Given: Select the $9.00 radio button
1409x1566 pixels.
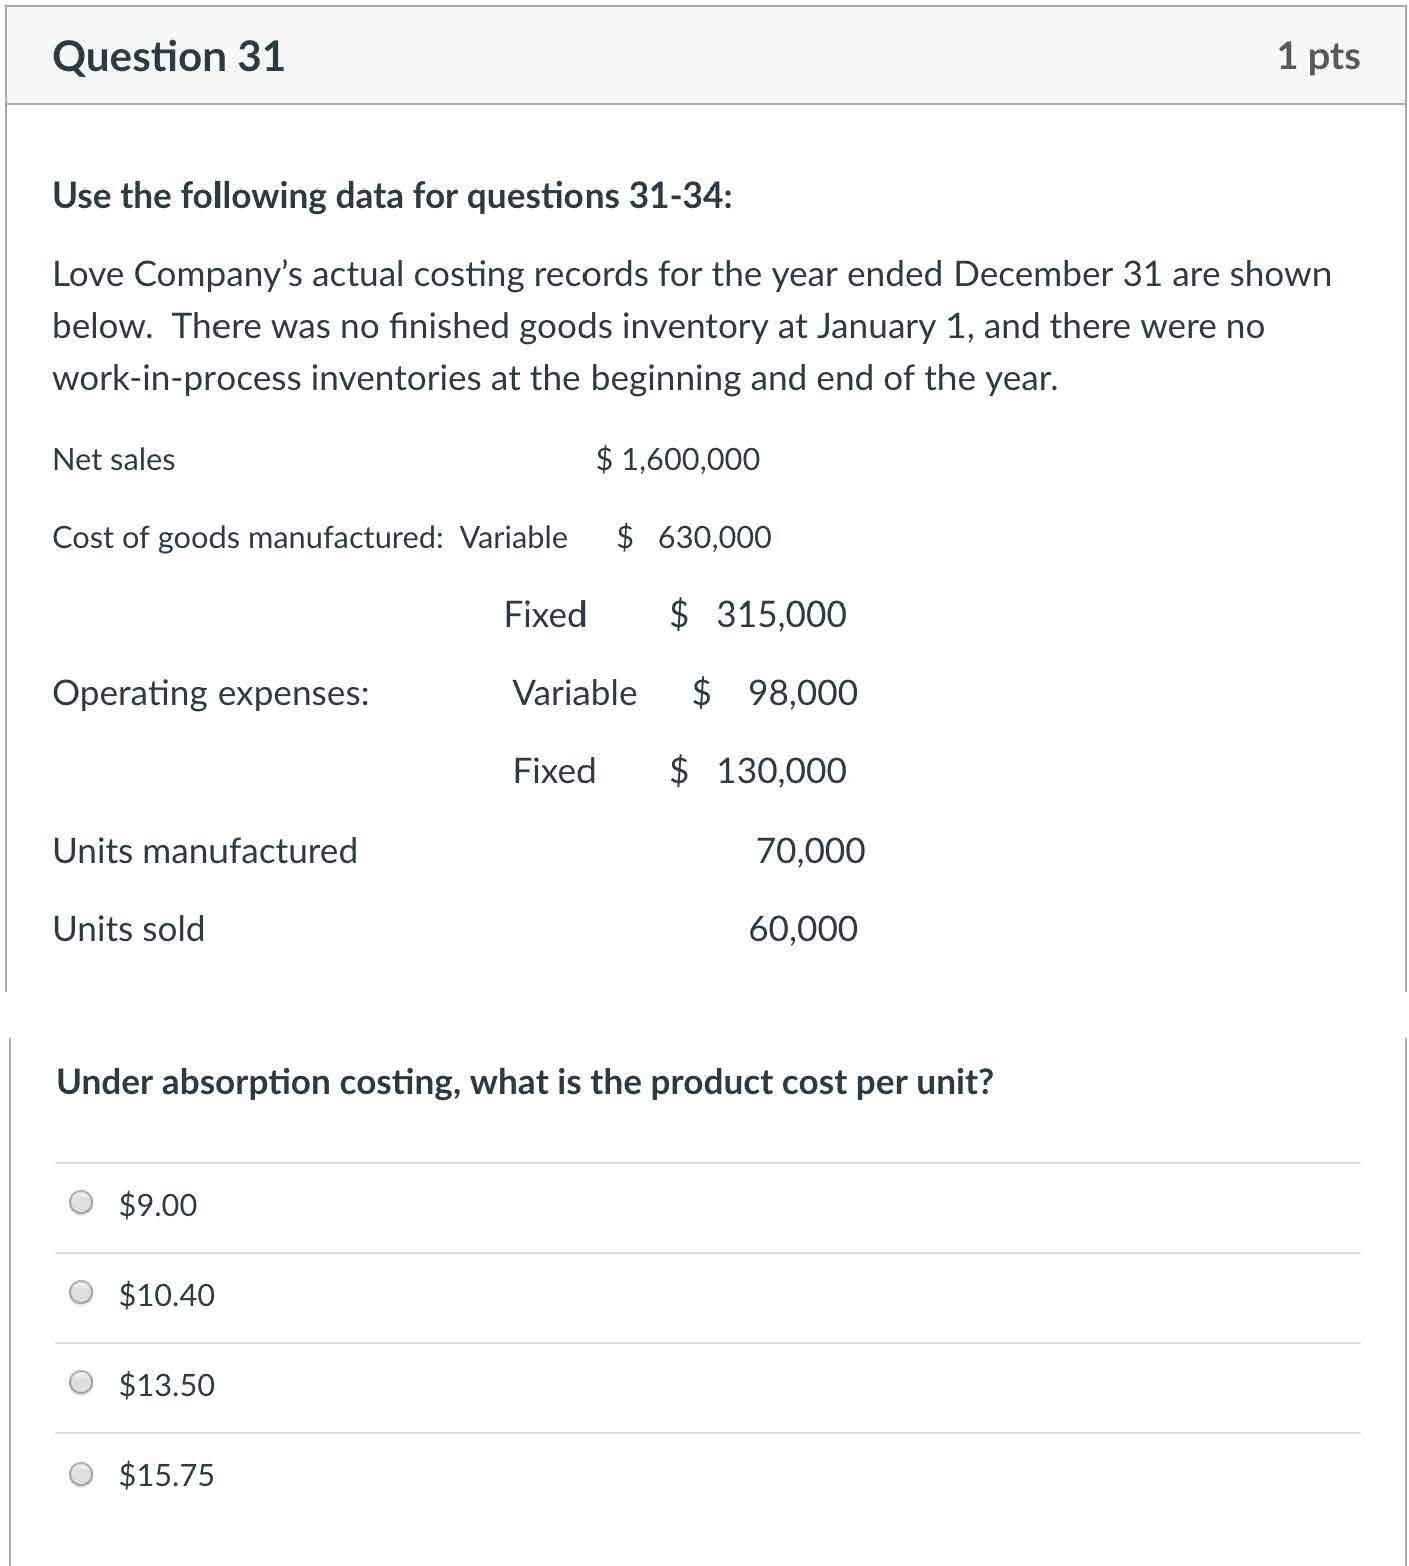Looking at the screenshot, I should [82, 1202].
